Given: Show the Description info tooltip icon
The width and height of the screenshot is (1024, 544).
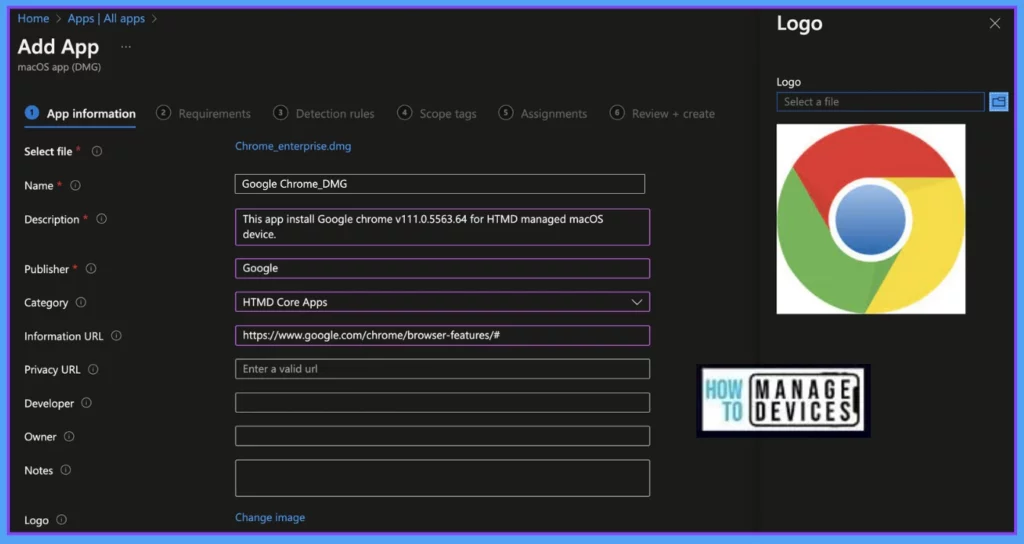Looking at the screenshot, I should (x=101, y=219).
